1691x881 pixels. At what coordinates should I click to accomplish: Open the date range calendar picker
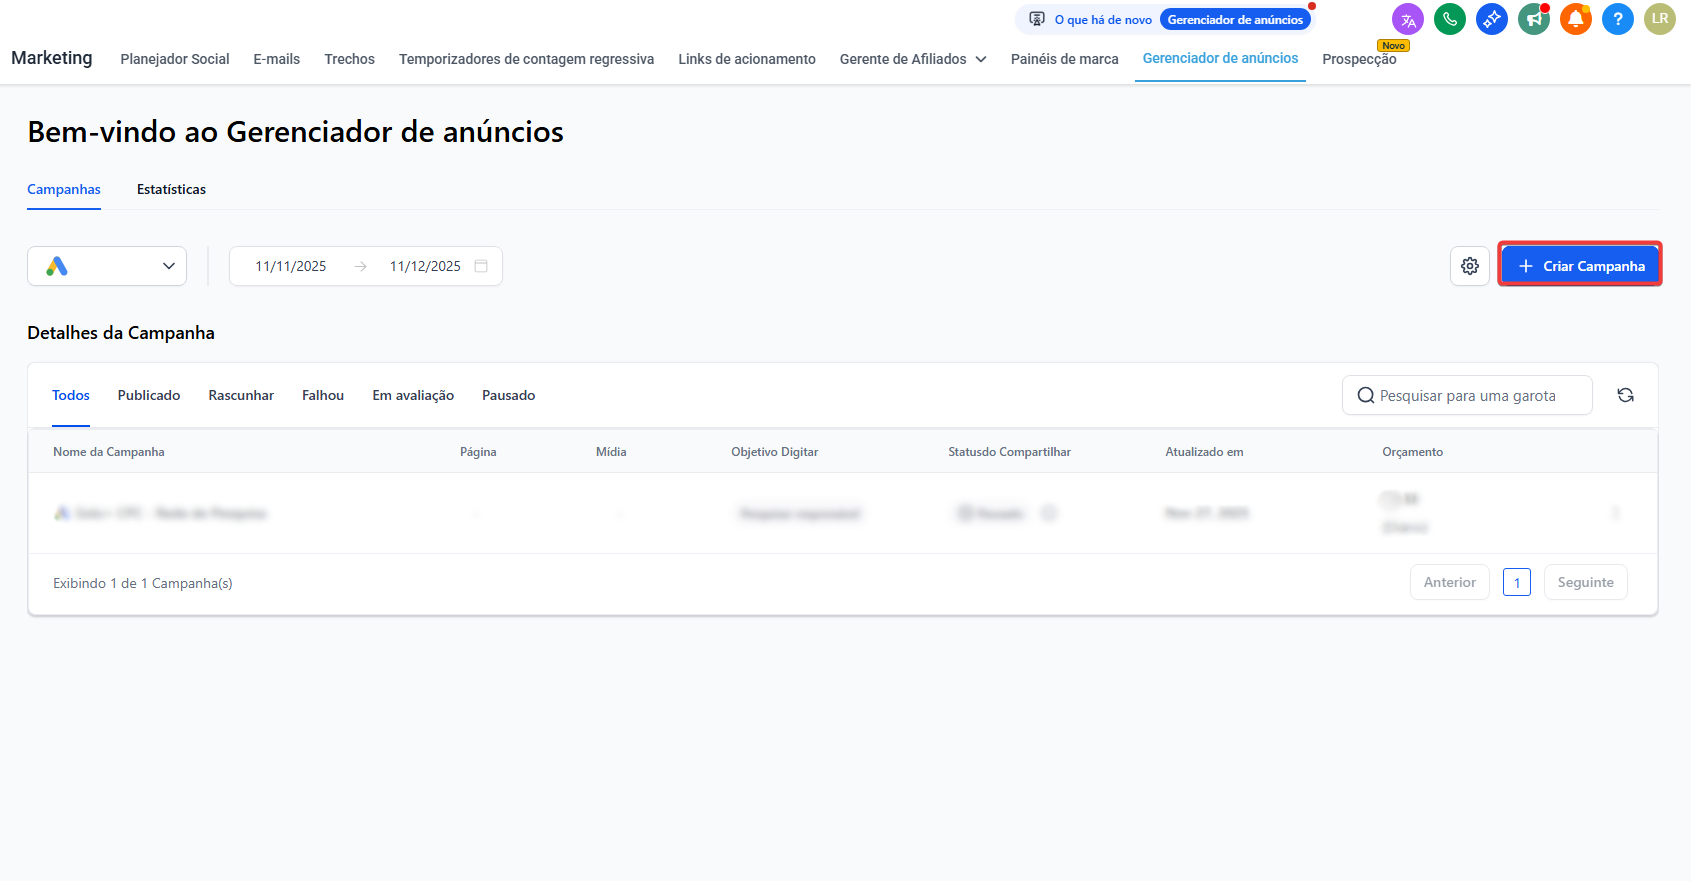pyautogui.click(x=481, y=266)
